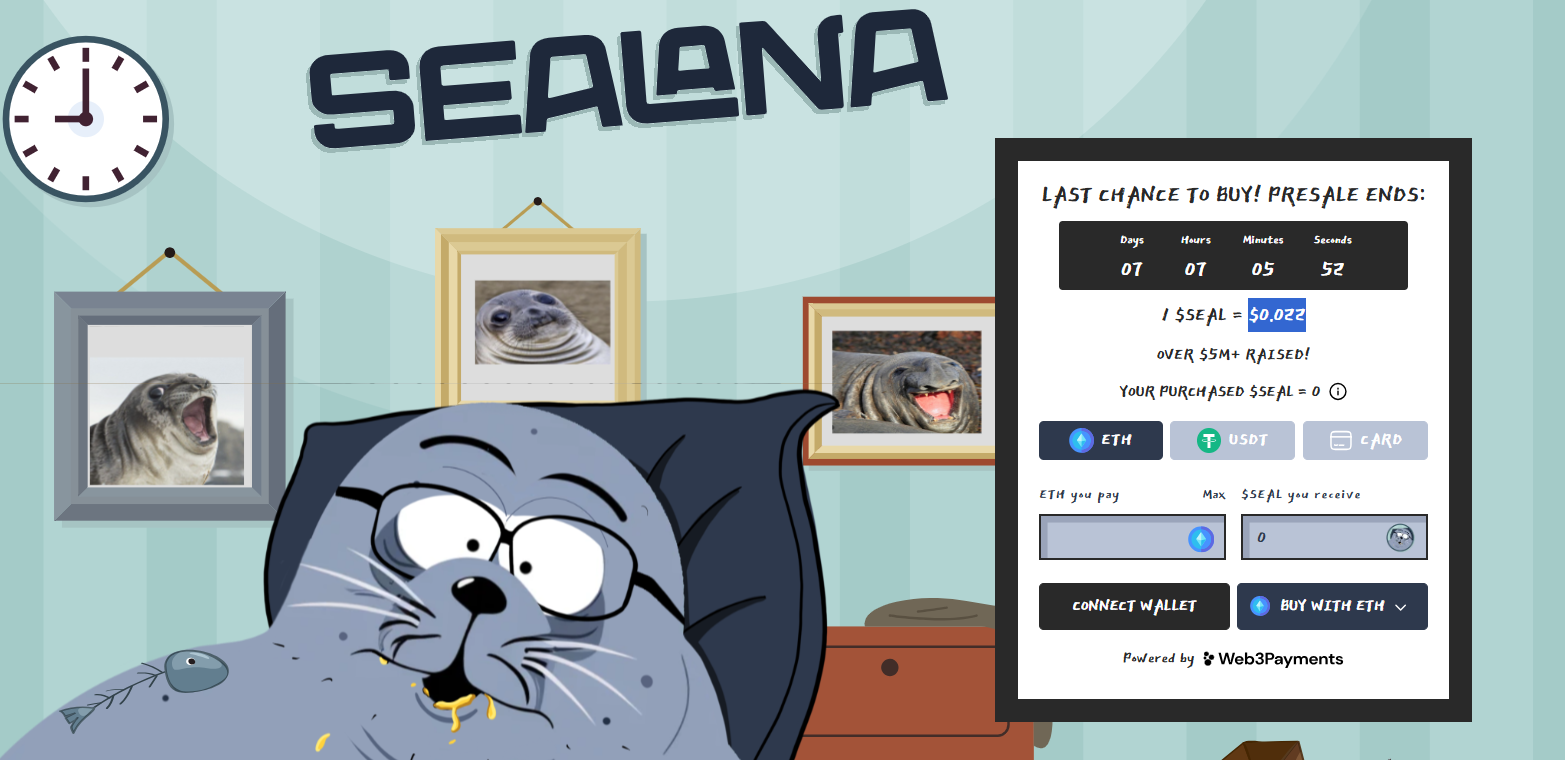Click the highlighted $0.022 price
The width and height of the screenshot is (1565, 760).
click(x=1277, y=315)
